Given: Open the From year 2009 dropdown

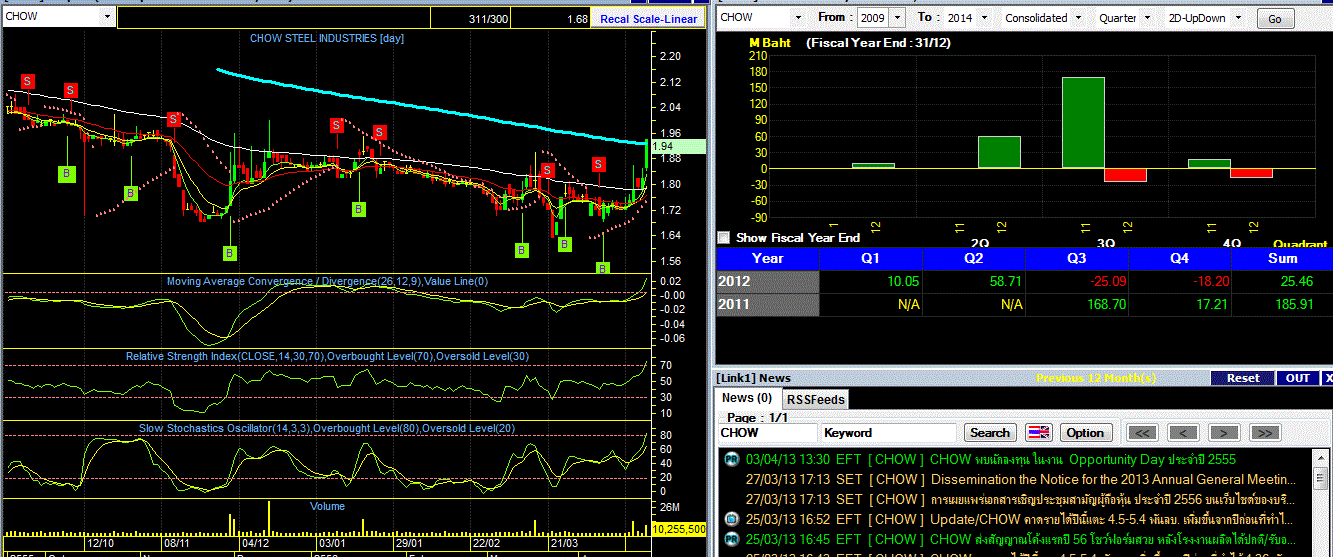Looking at the screenshot, I should click(897, 18).
